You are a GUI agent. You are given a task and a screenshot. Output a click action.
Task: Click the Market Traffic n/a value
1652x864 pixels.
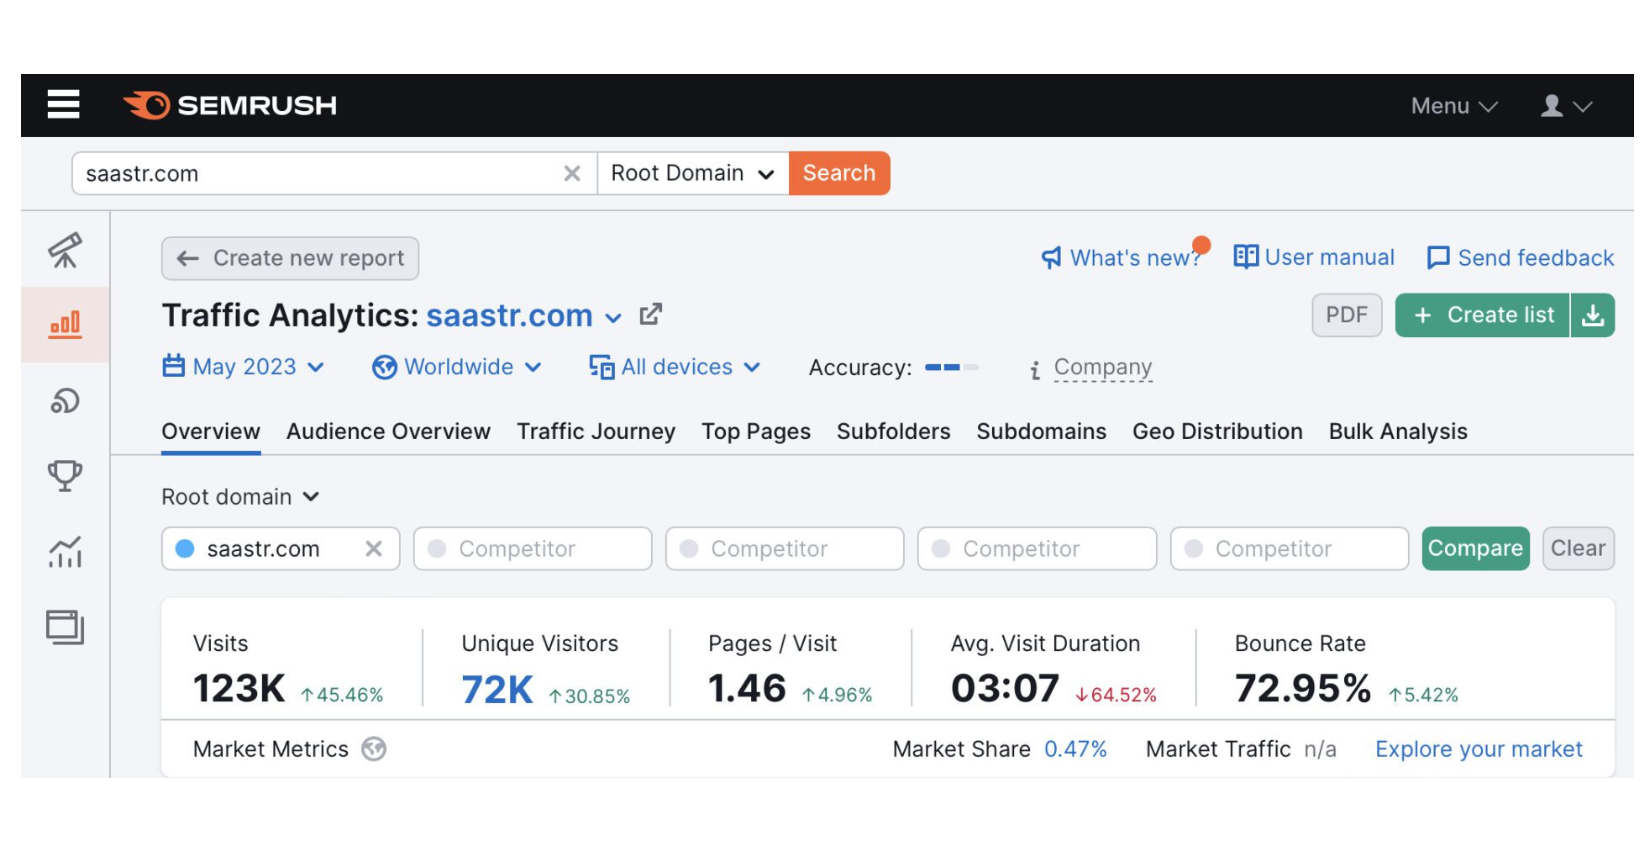pyautogui.click(x=1320, y=750)
